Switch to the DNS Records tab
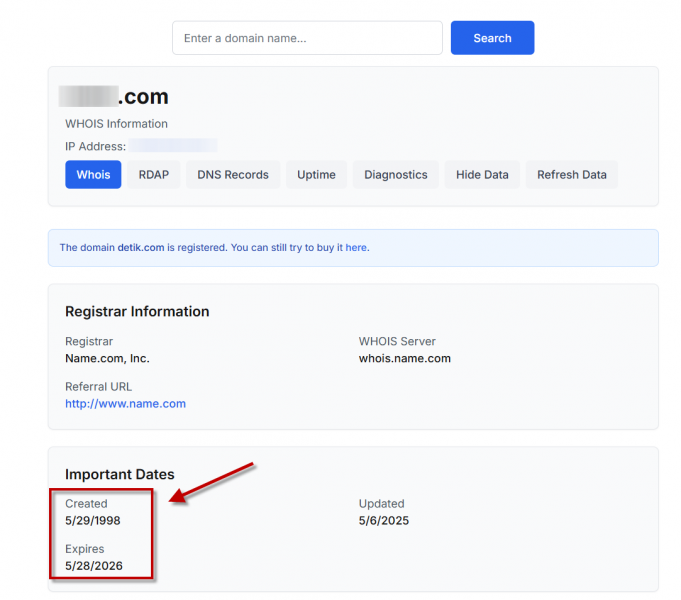The width and height of the screenshot is (681, 600). pos(233,175)
